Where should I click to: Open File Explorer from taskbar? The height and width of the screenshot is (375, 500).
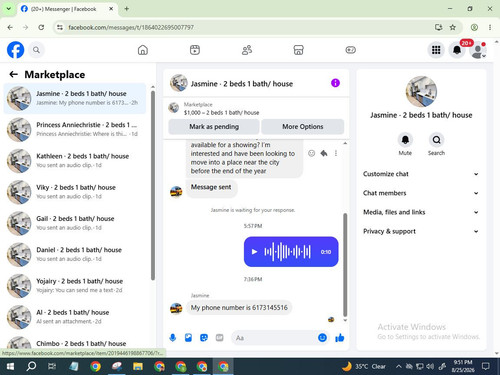(138, 367)
